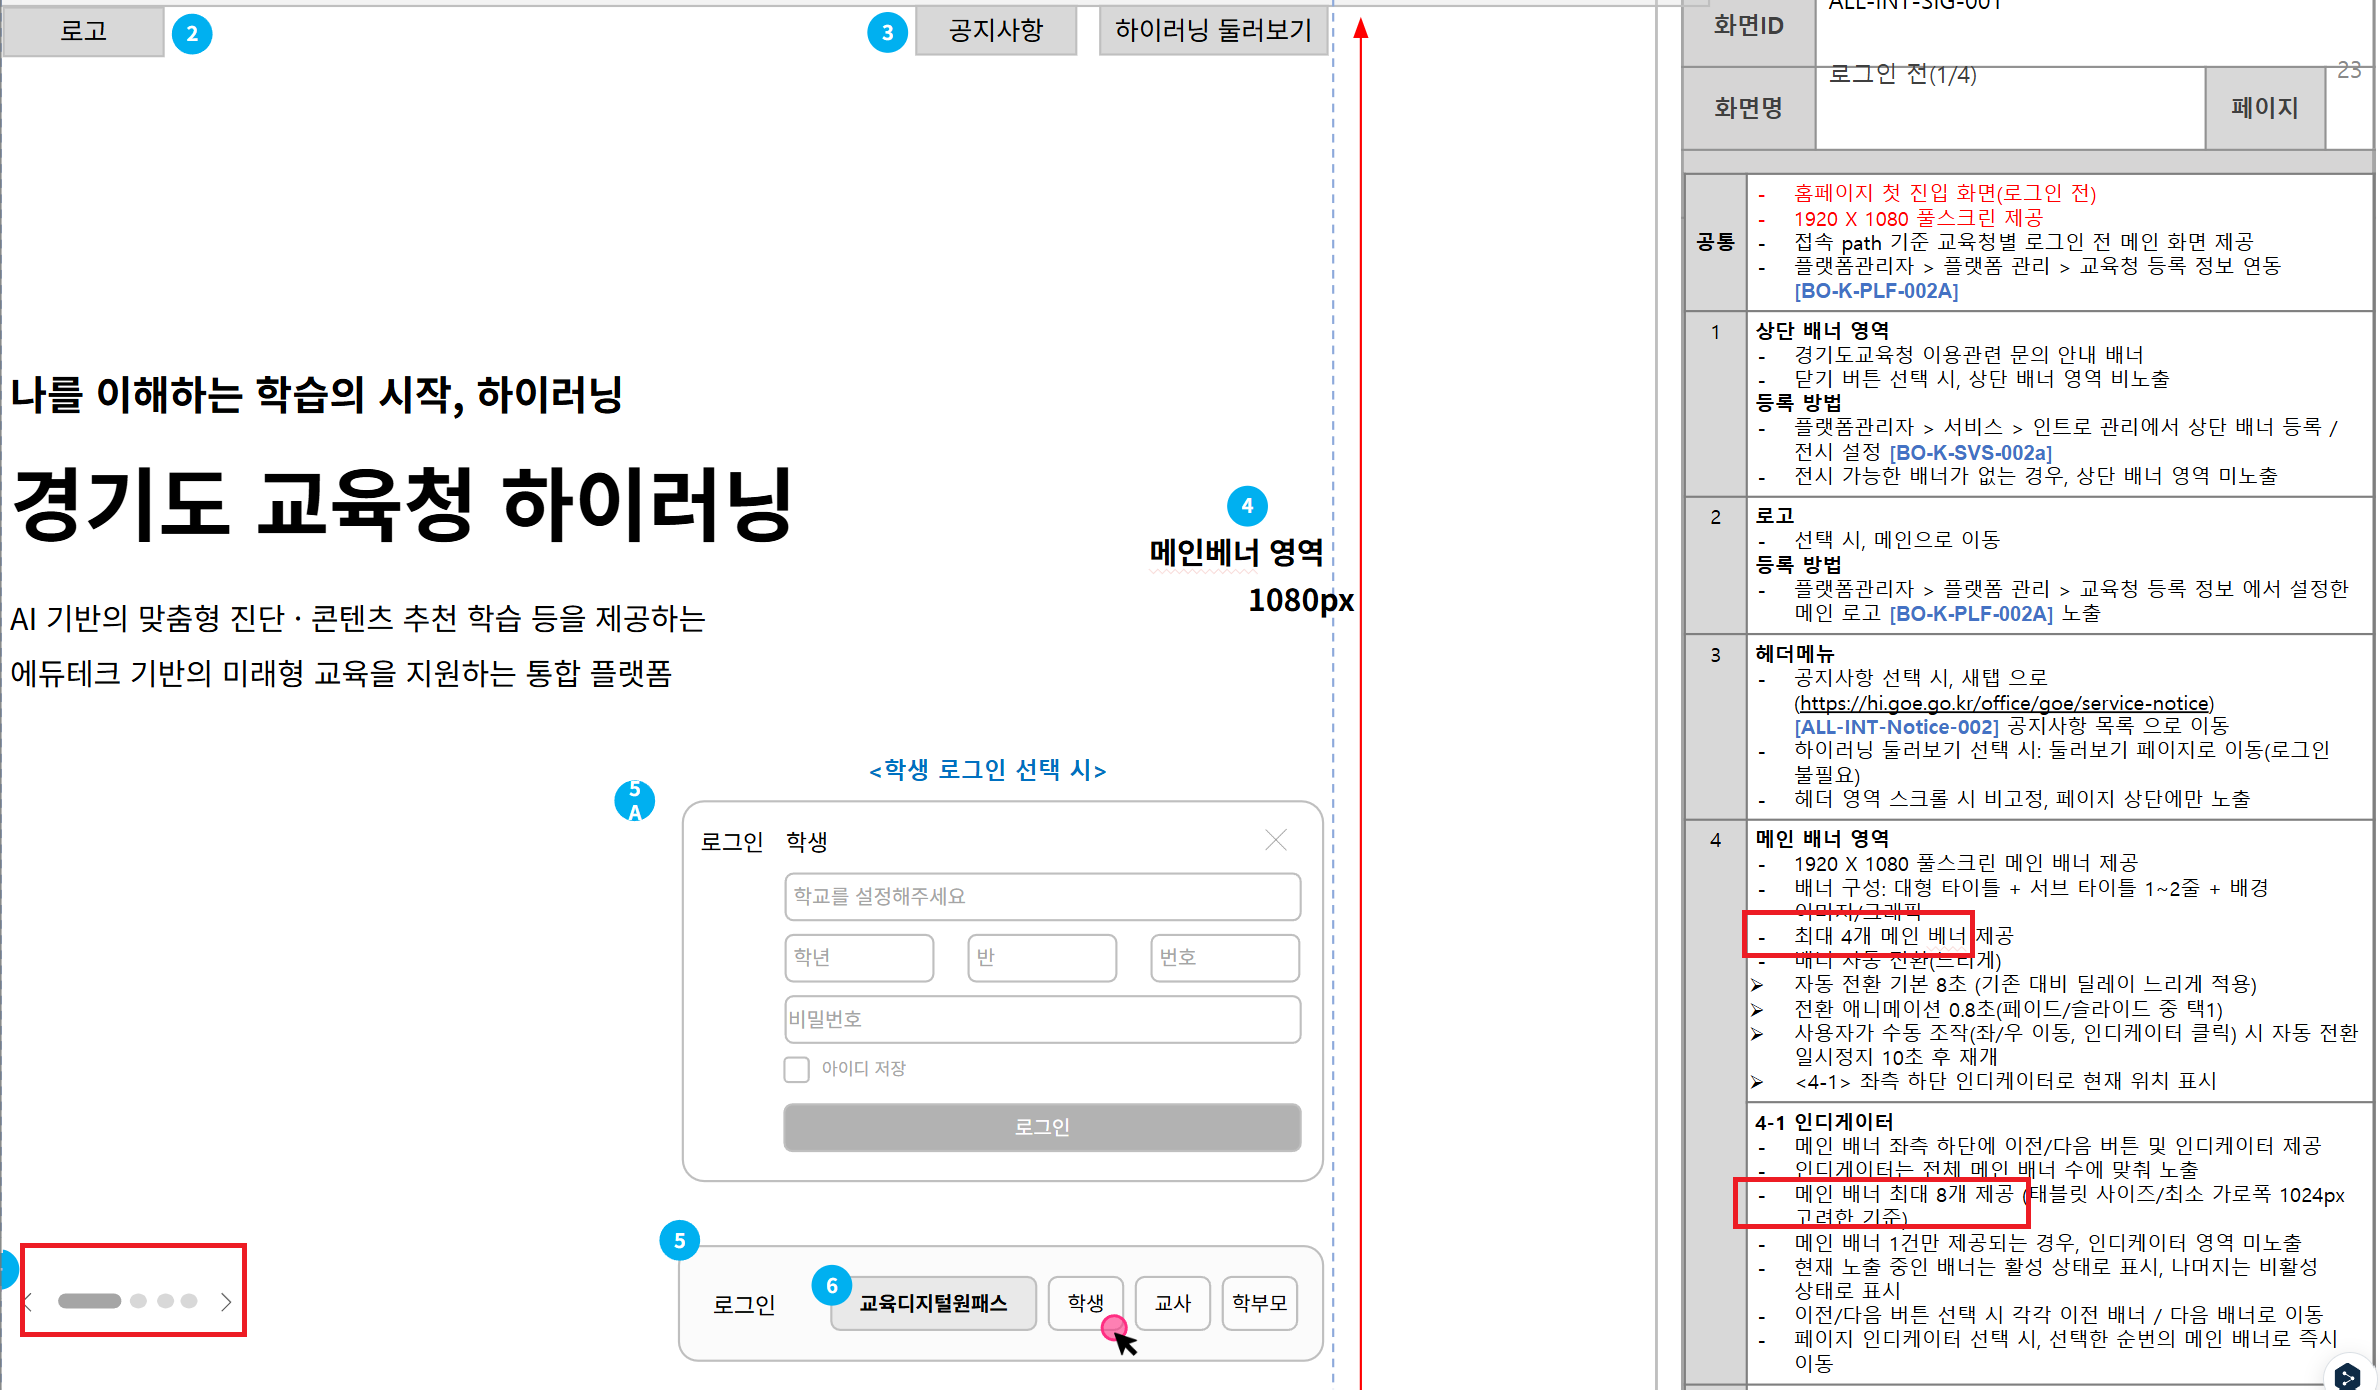
Task: Click the 학교를 설정해주세요 field
Action: (1042, 896)
